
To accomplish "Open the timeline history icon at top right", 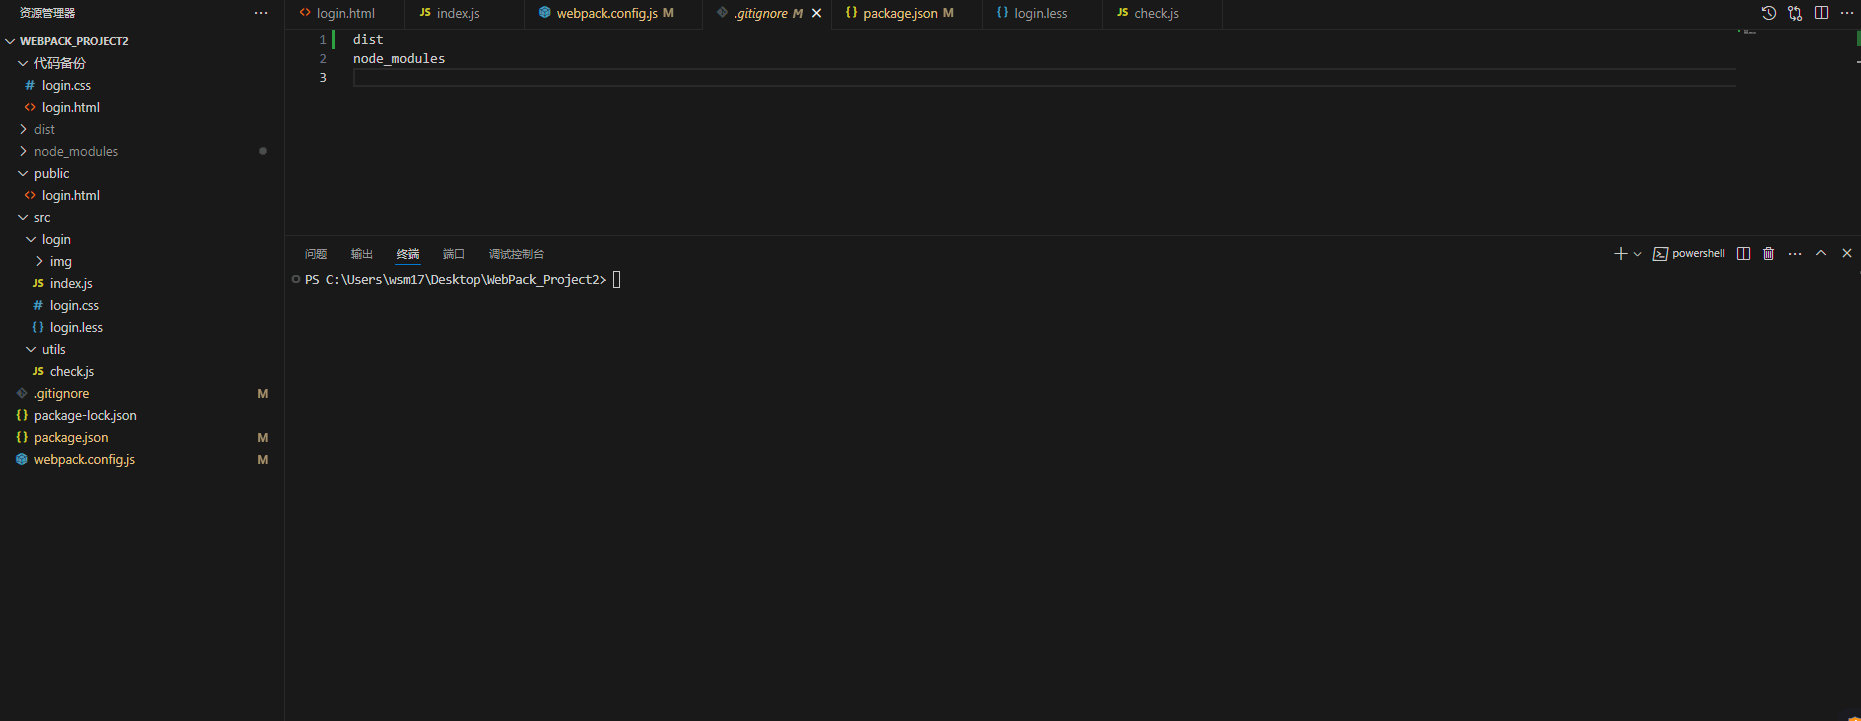I will [1768, 13].
